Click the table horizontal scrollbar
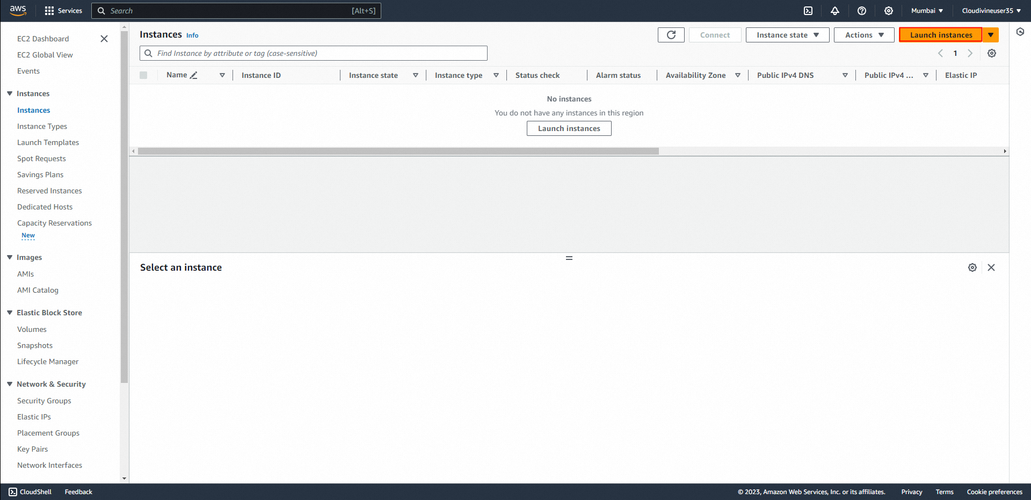Image resolution: width=1031 pixels, height=500 pixels. click(x=398, y=151)
